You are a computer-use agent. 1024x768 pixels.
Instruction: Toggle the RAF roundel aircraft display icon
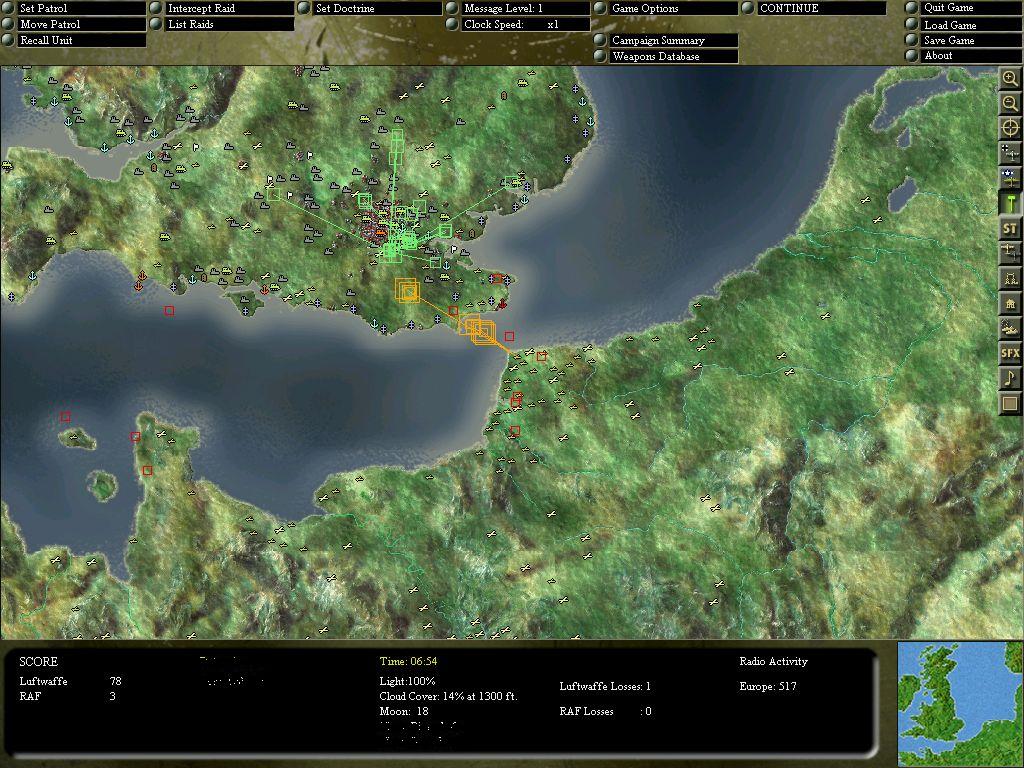tap(1010, 178)
